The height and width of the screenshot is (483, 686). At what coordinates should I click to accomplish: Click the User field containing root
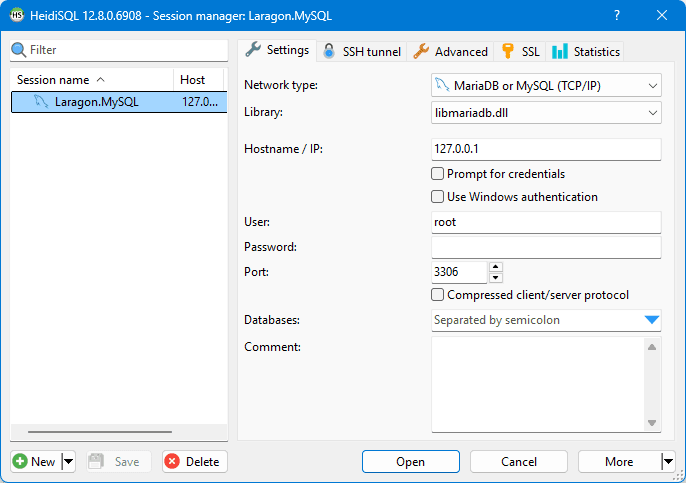click(x=546, y=222)
